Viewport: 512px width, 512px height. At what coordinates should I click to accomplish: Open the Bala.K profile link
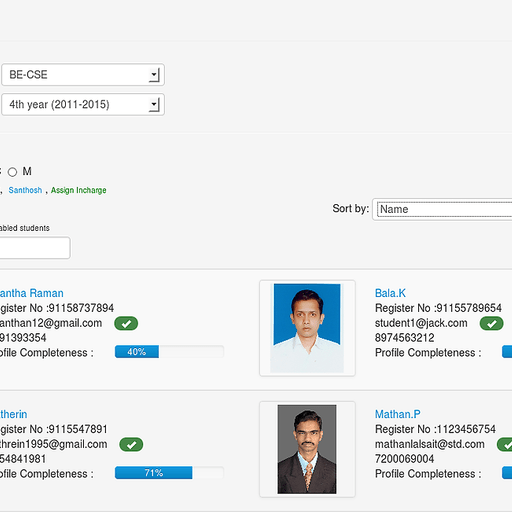390,293
